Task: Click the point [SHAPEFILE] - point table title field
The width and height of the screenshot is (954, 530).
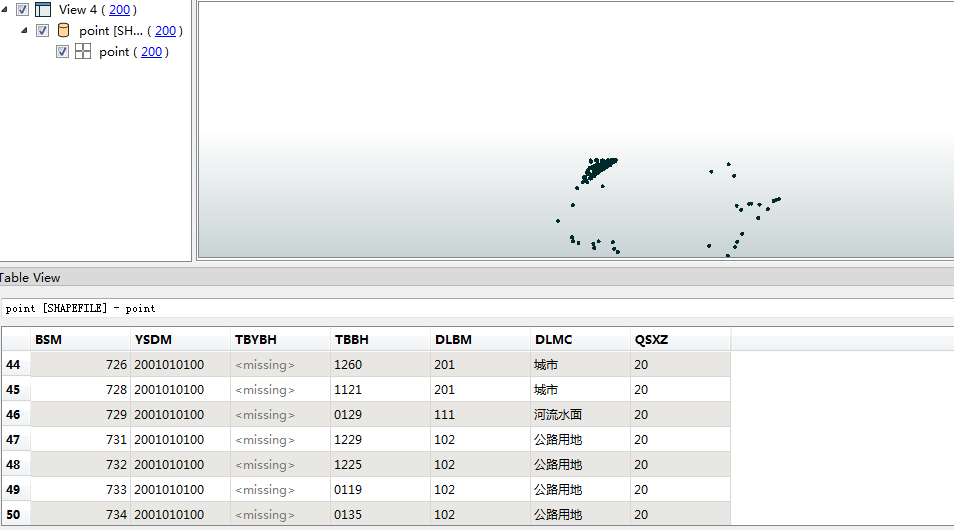Action: click(477, 308)
